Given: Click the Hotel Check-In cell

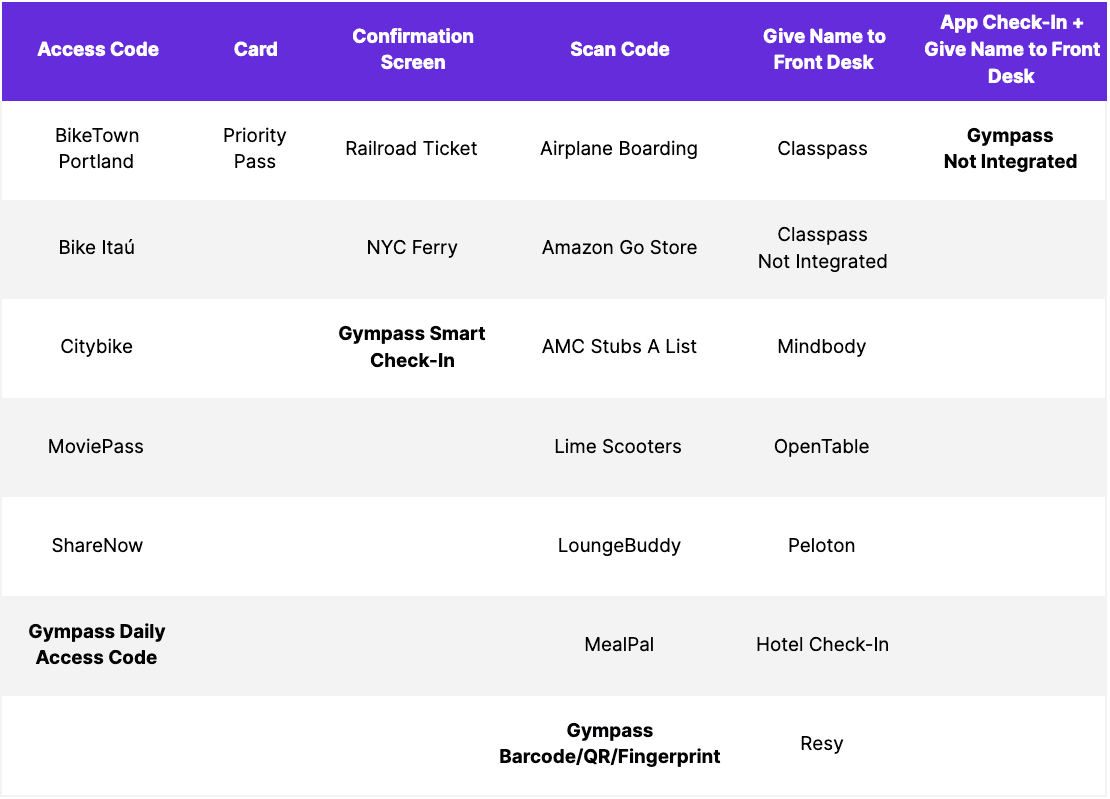Looking at the screenshot, I should click(822, 644).
